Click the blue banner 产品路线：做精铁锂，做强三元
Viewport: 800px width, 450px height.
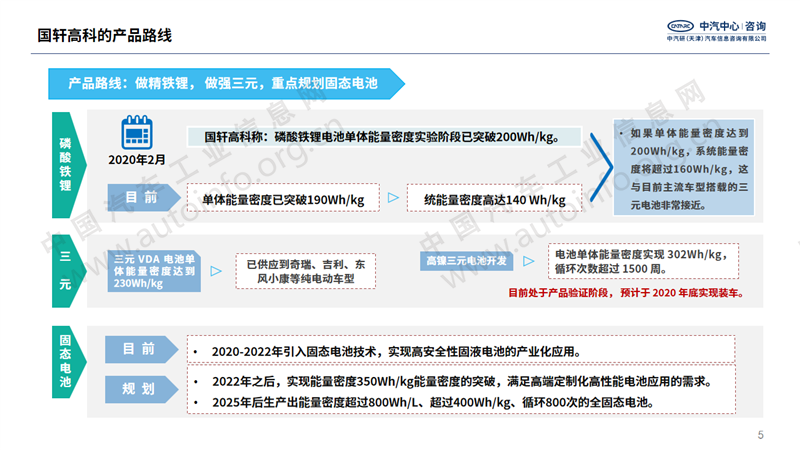coord(227,84)
